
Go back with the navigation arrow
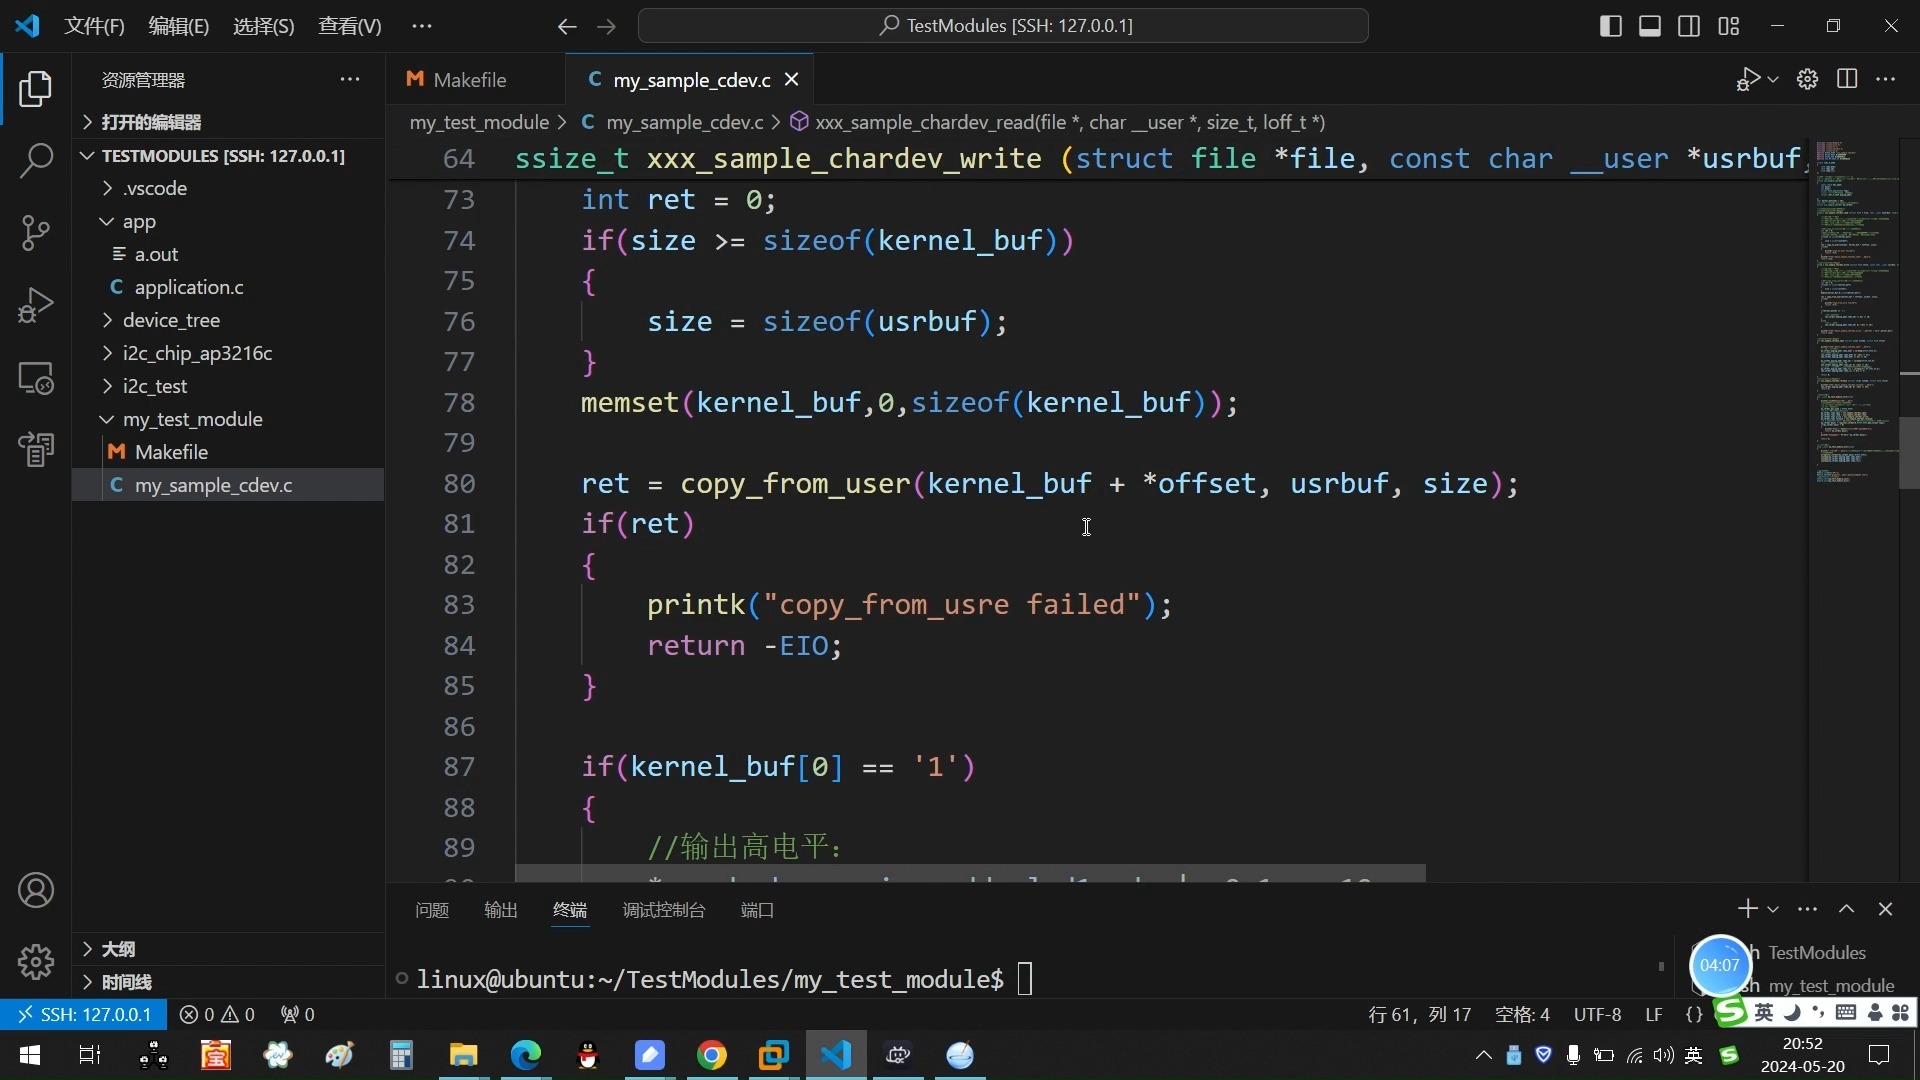(x=567, y=26)
